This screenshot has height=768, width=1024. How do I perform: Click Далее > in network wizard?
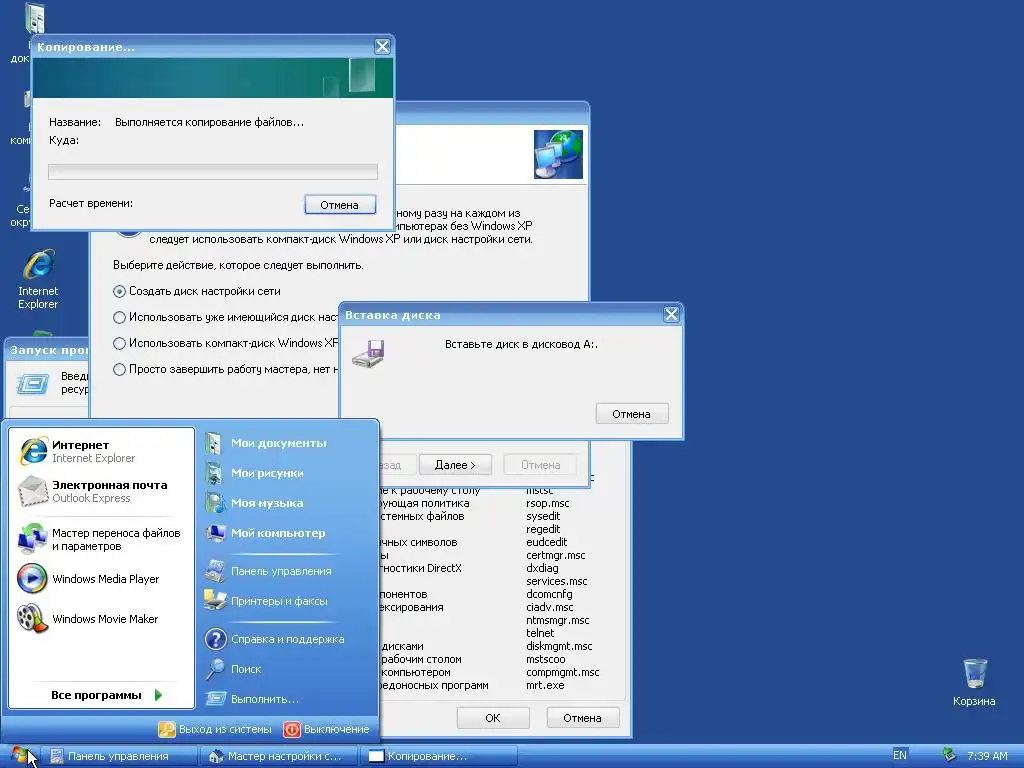455,465
